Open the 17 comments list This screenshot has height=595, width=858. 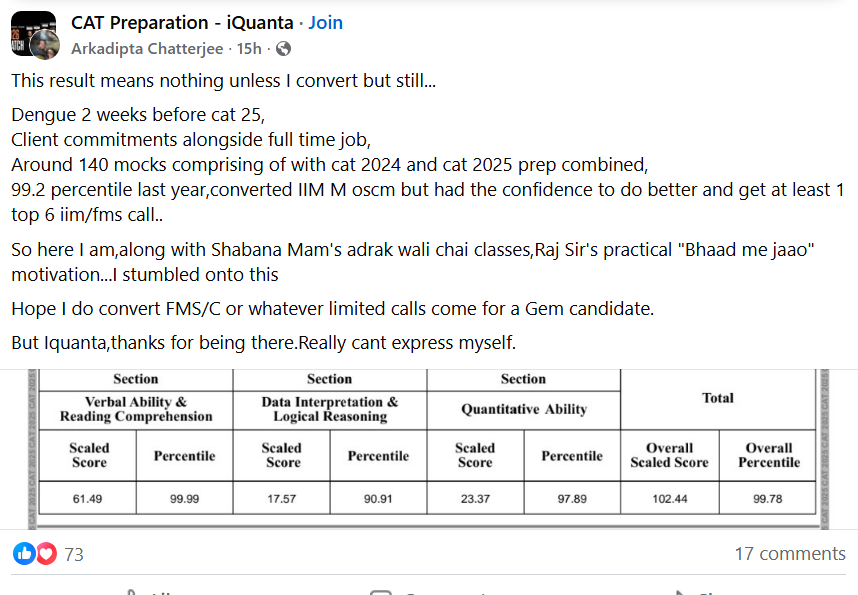coord(790,553)
